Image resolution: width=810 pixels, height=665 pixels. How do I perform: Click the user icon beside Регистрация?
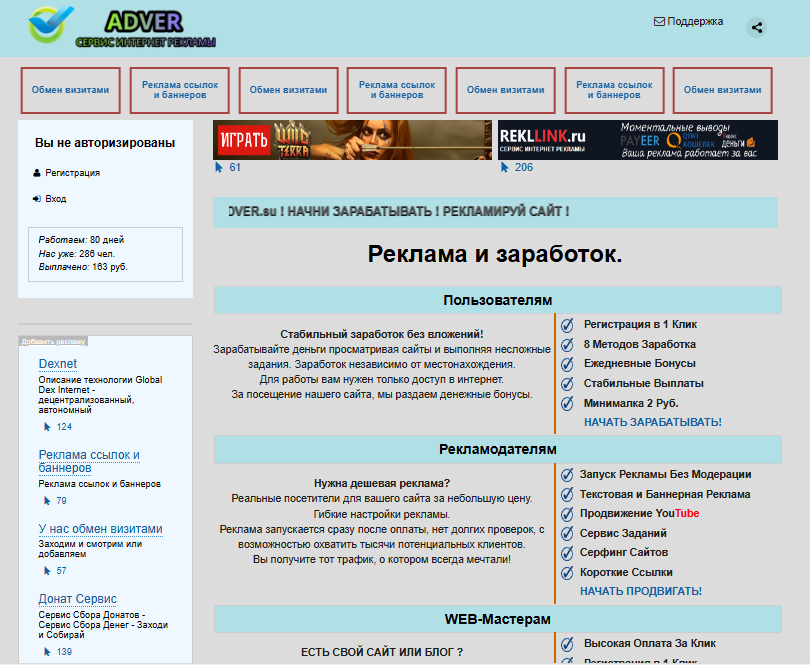[x=37, y=173]
